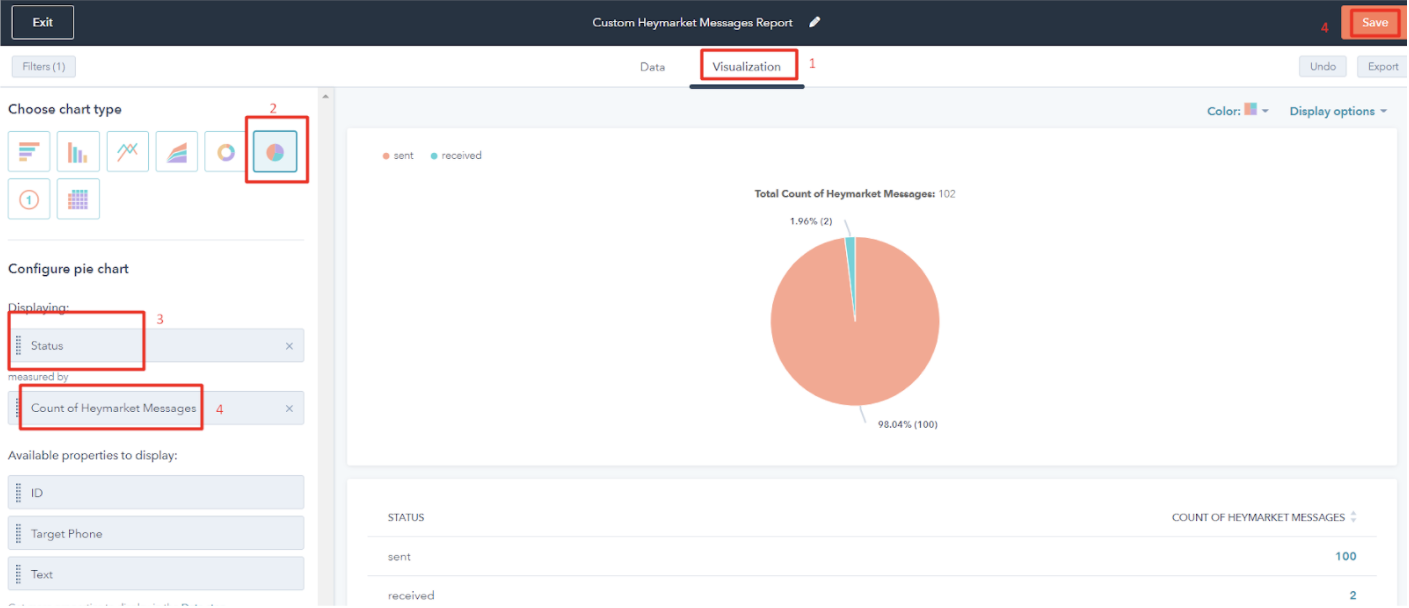Open the Color palette dropdown
Image resolution: width=1409 pixels, height=608 pixels.
click(1238, 111)
